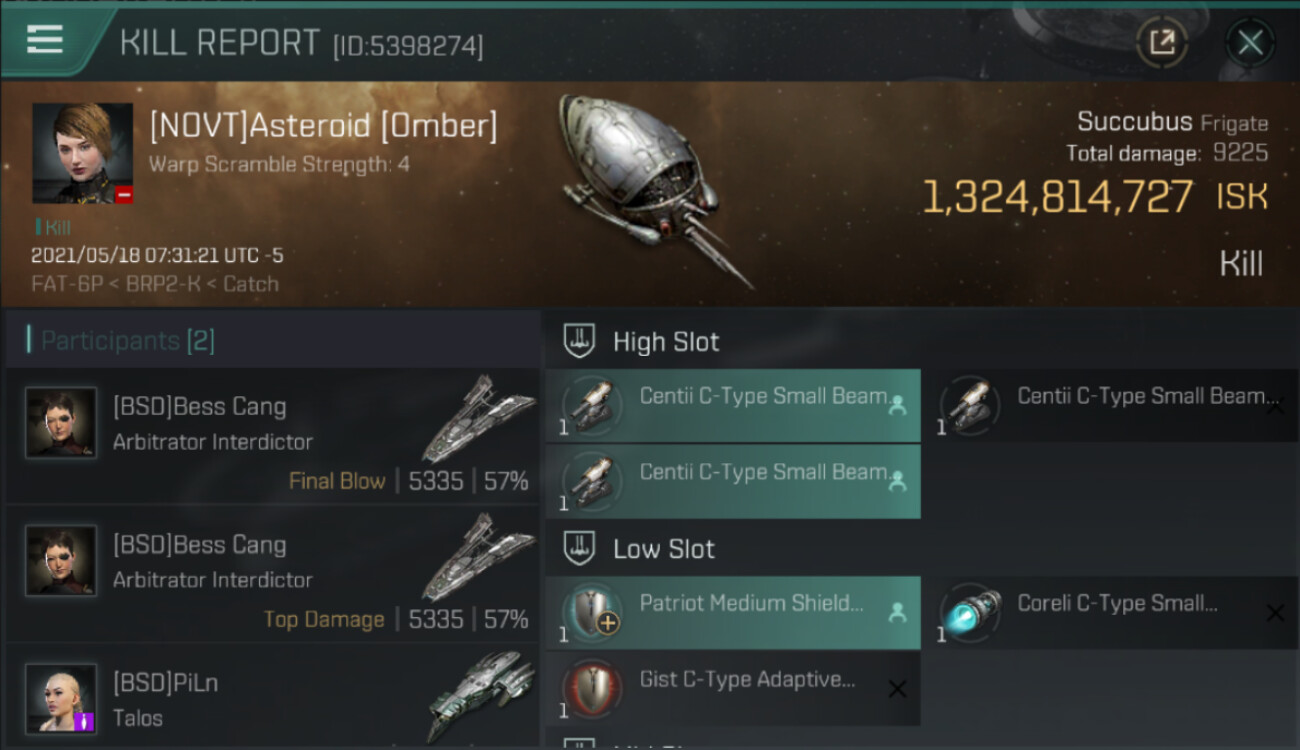The height and width of the screenshot is (750, 1300).
Task: Click Asteroid's character portrait
Action: click(82, 153)
